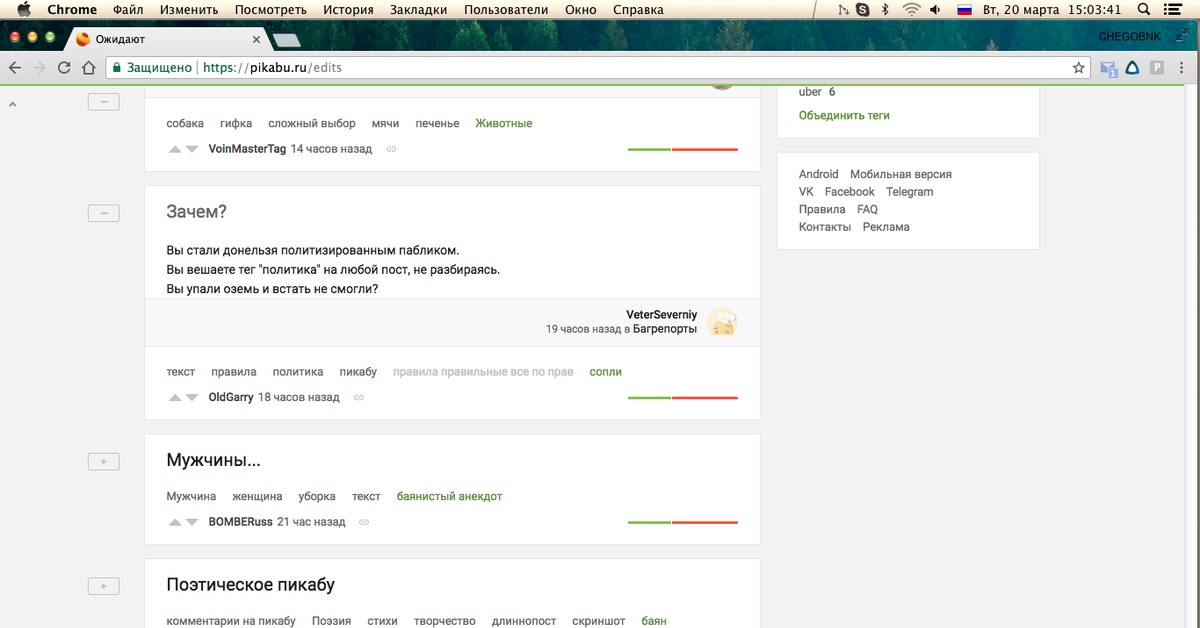Expand the "Поэтическое пикабу" post
This screenshot has width=1200, height=628.
(103, 586)
